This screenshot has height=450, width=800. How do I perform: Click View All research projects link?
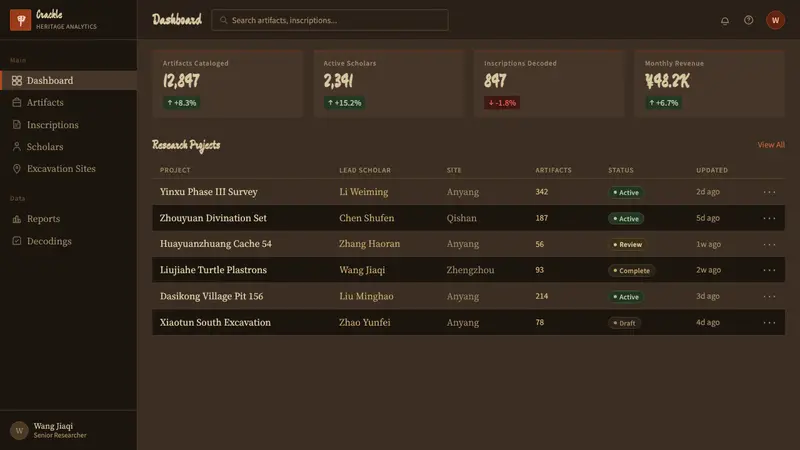click(771, 145)
